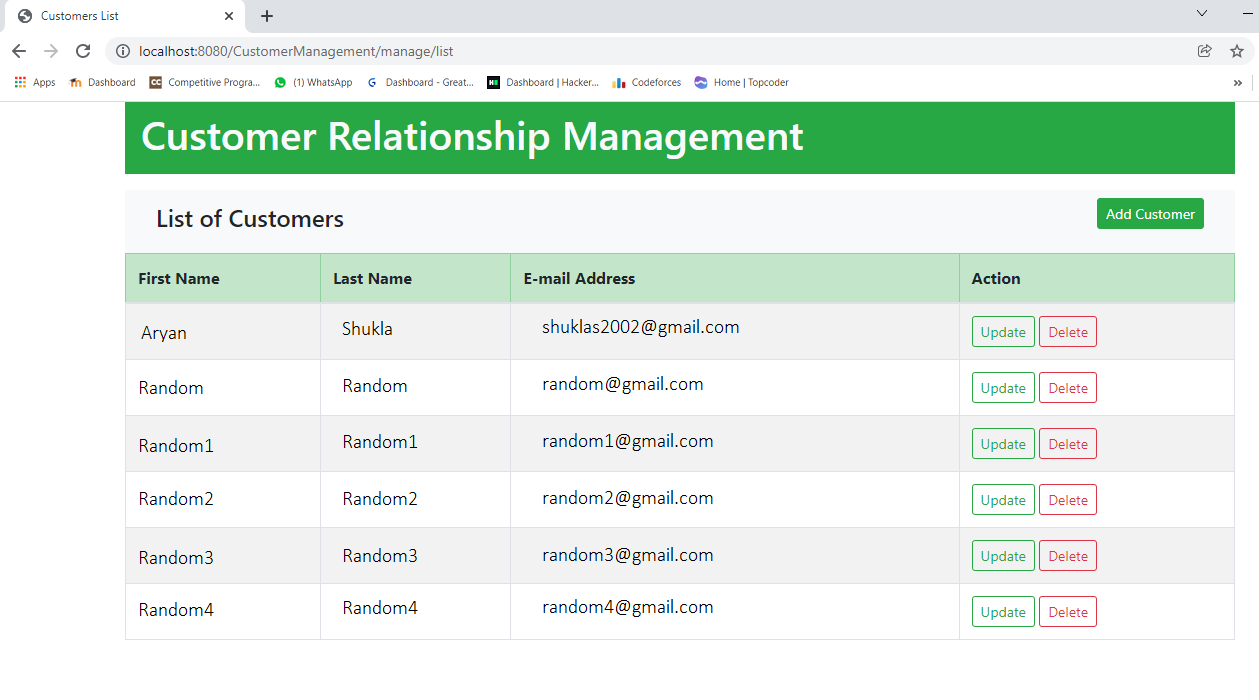The height and width of the screenshot is (700, 1259).
Task: Click the Add Customer button
Action: 1150,213
